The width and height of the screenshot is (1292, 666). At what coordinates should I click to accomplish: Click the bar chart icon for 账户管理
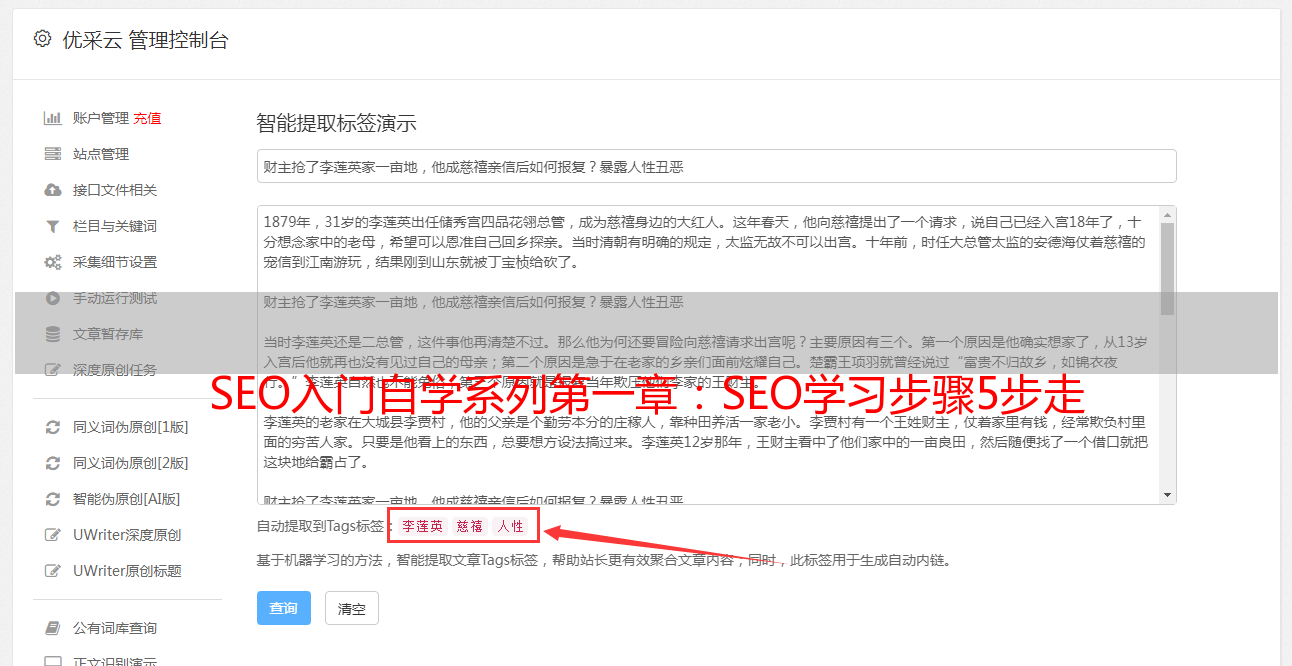[53, 118]
